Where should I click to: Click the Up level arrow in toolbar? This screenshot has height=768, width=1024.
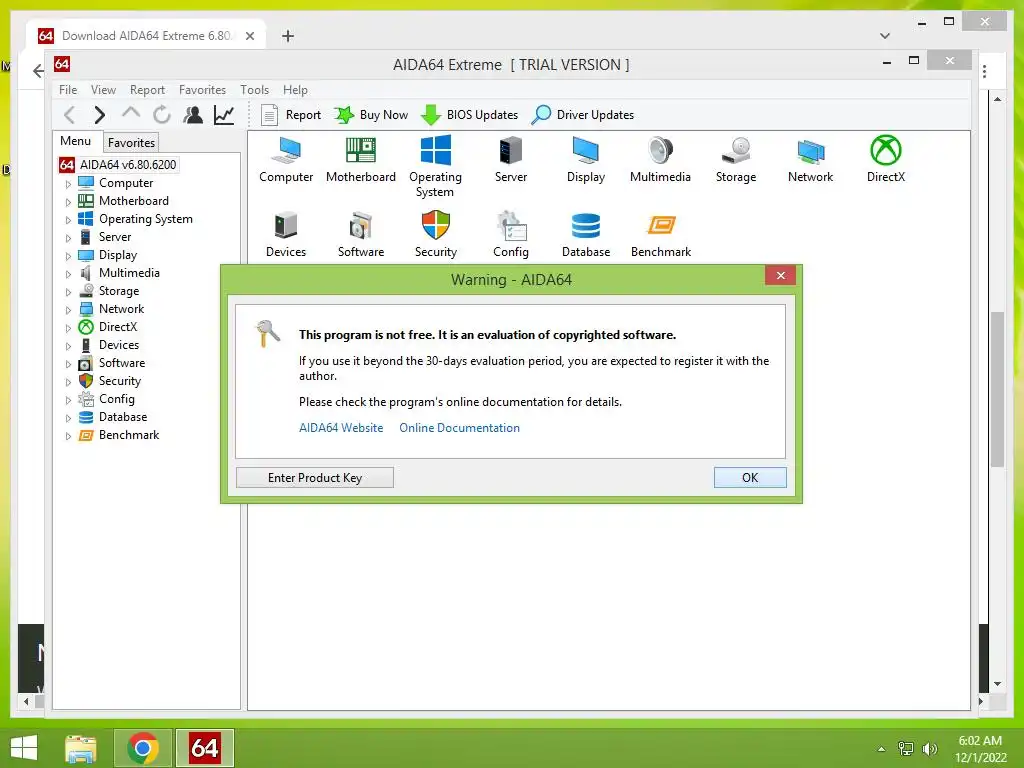click(131, 114)
